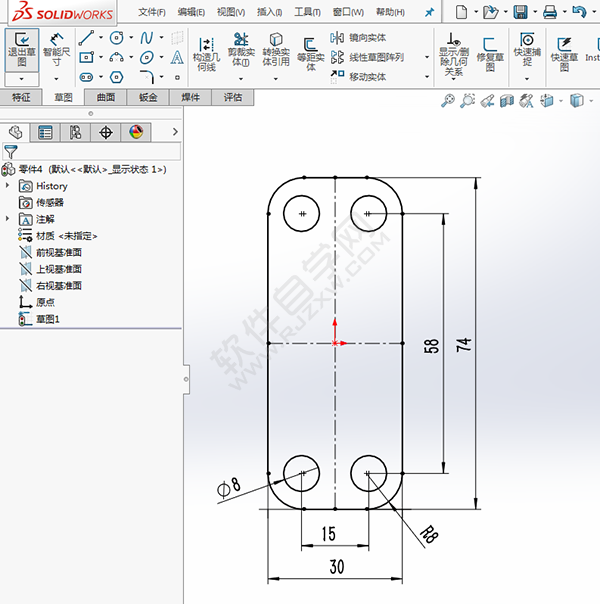Open the Line tool dropdown arrow
Screen dimensions: 600x604
point(101,37)
